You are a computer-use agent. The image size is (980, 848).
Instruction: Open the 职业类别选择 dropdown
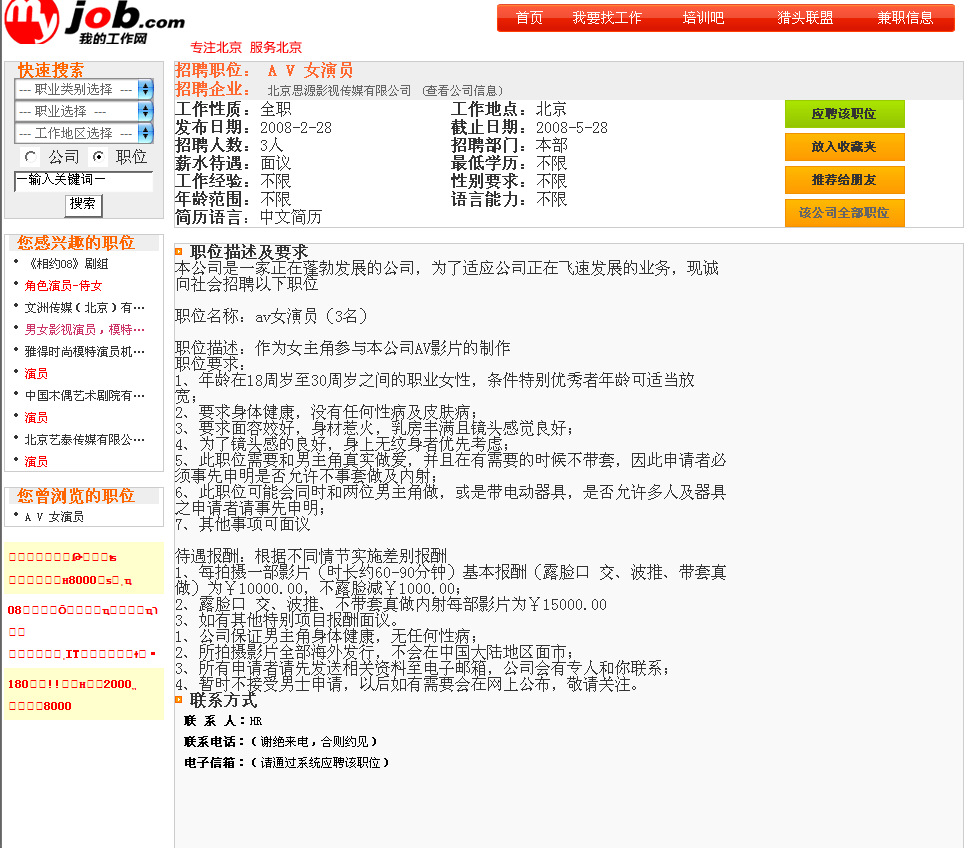tap(84, 89)
